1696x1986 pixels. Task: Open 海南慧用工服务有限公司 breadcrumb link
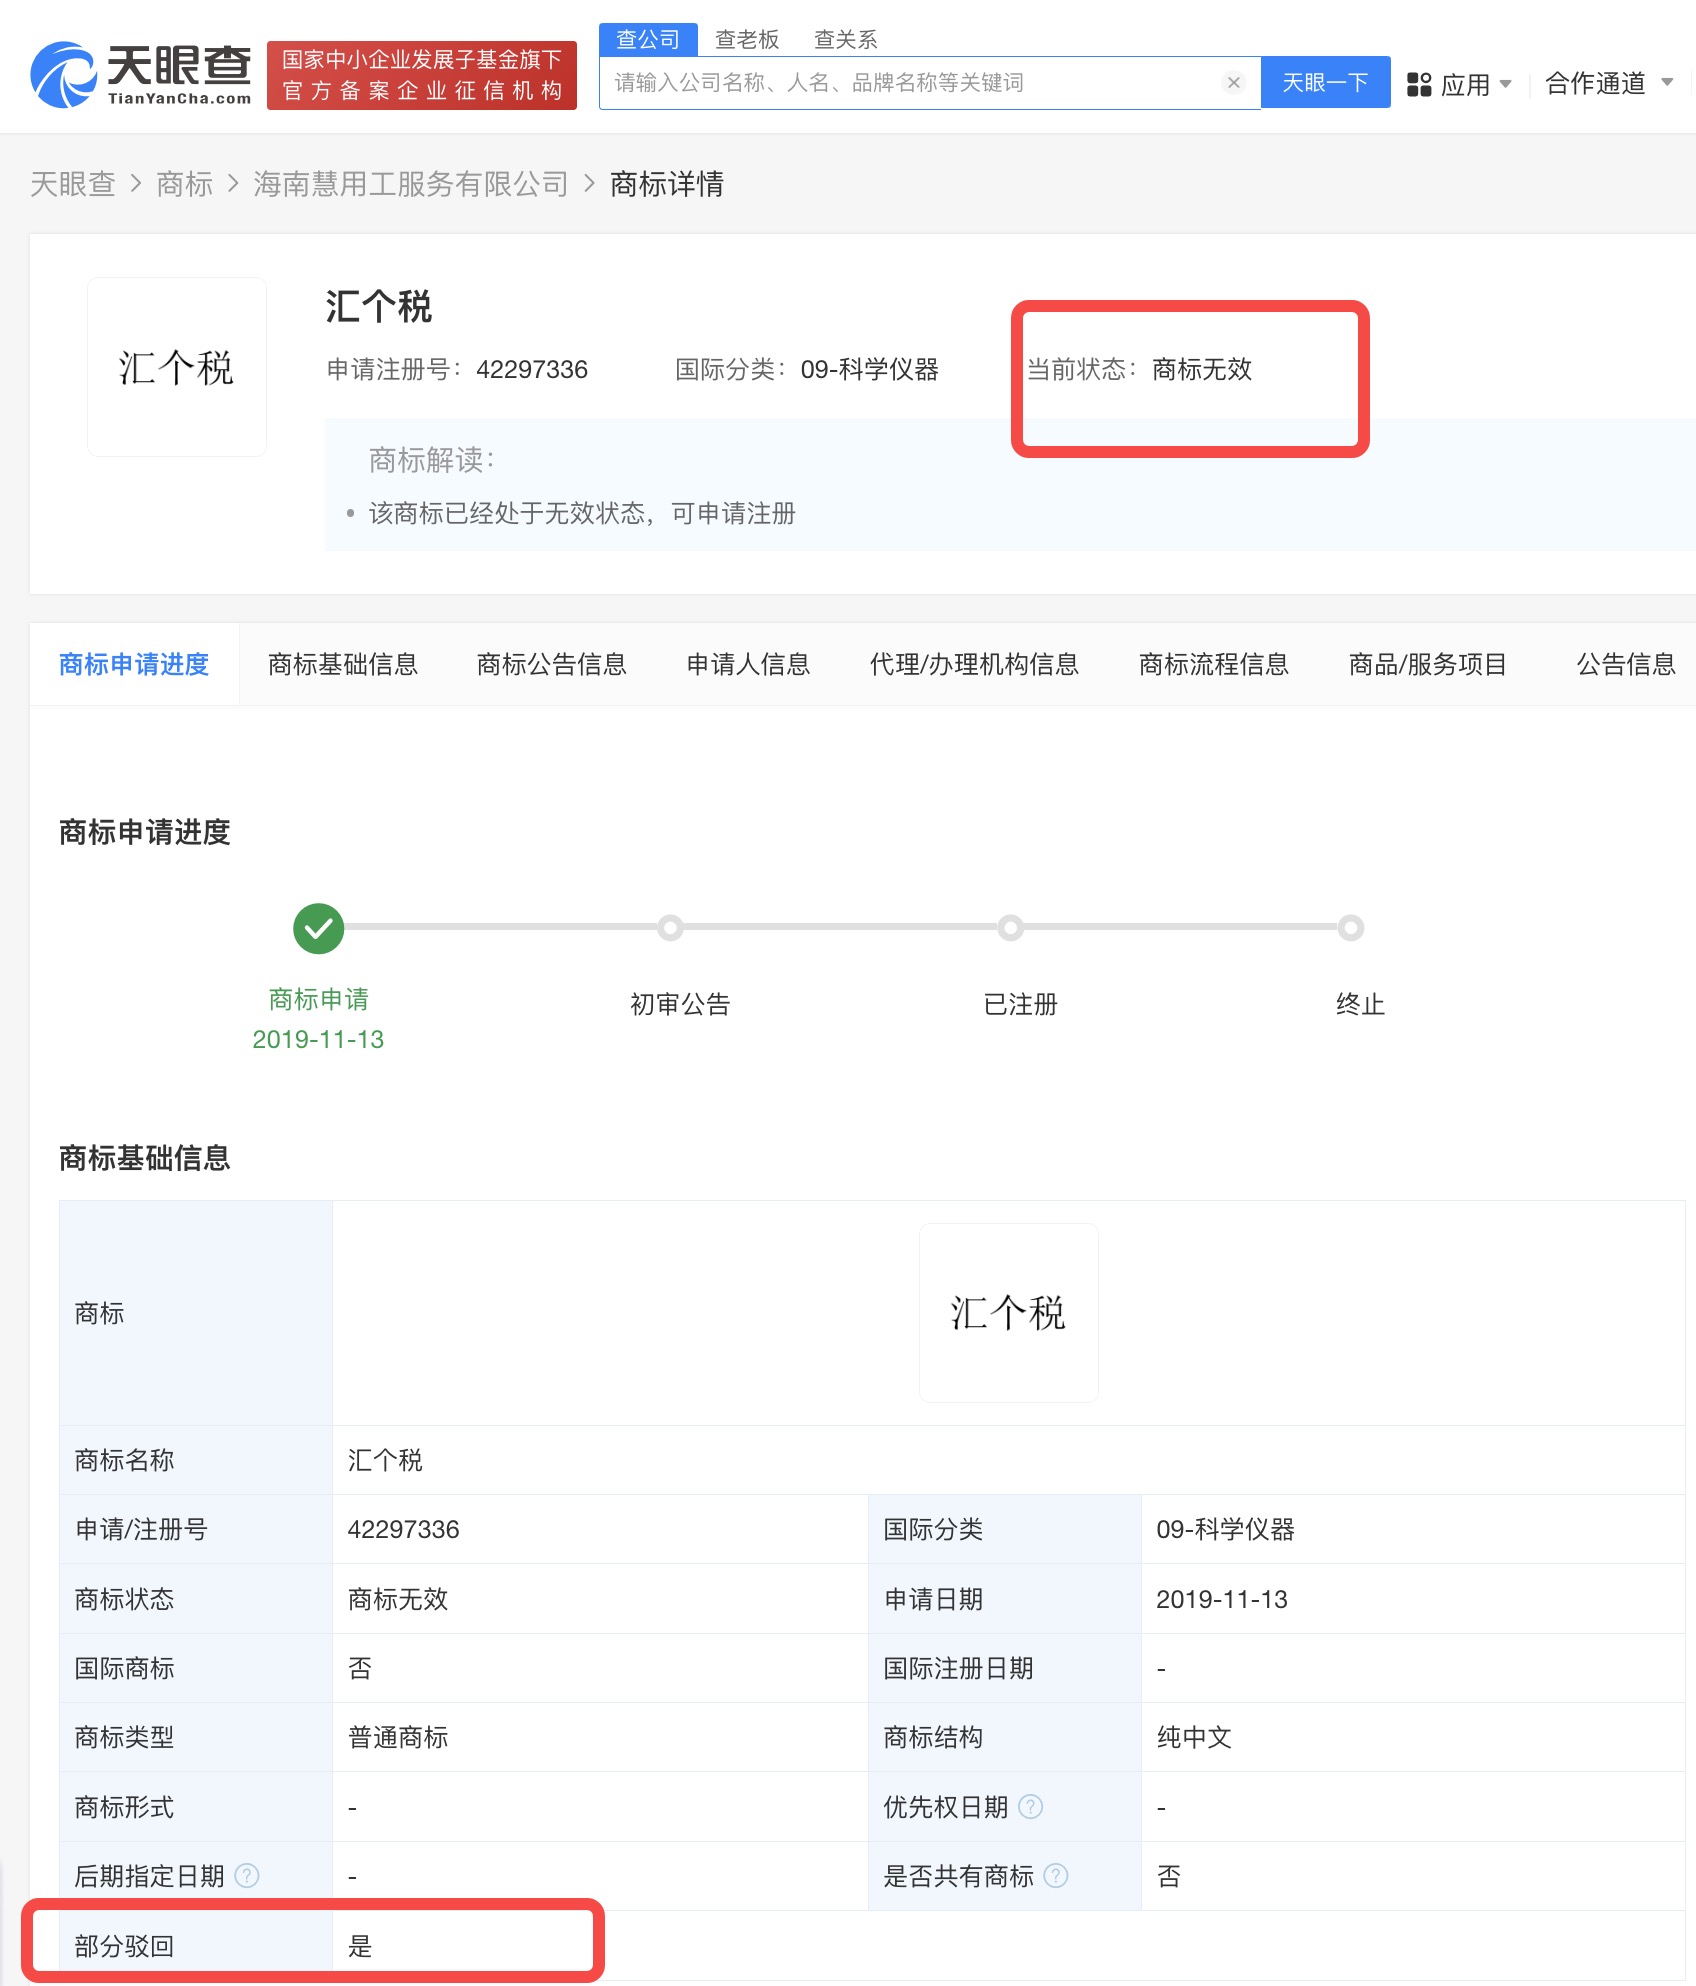(x=411, y=184)
